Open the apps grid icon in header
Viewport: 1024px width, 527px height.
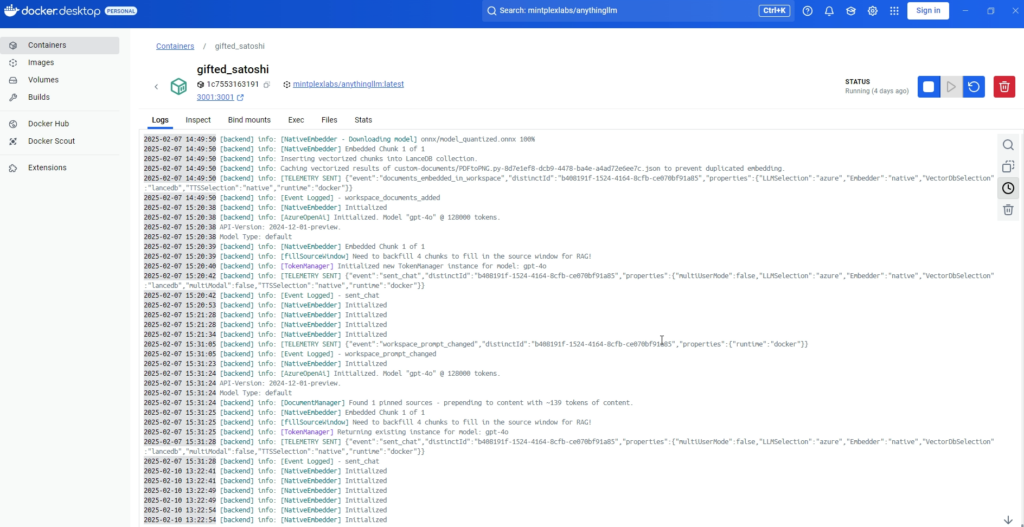point(894,10)
